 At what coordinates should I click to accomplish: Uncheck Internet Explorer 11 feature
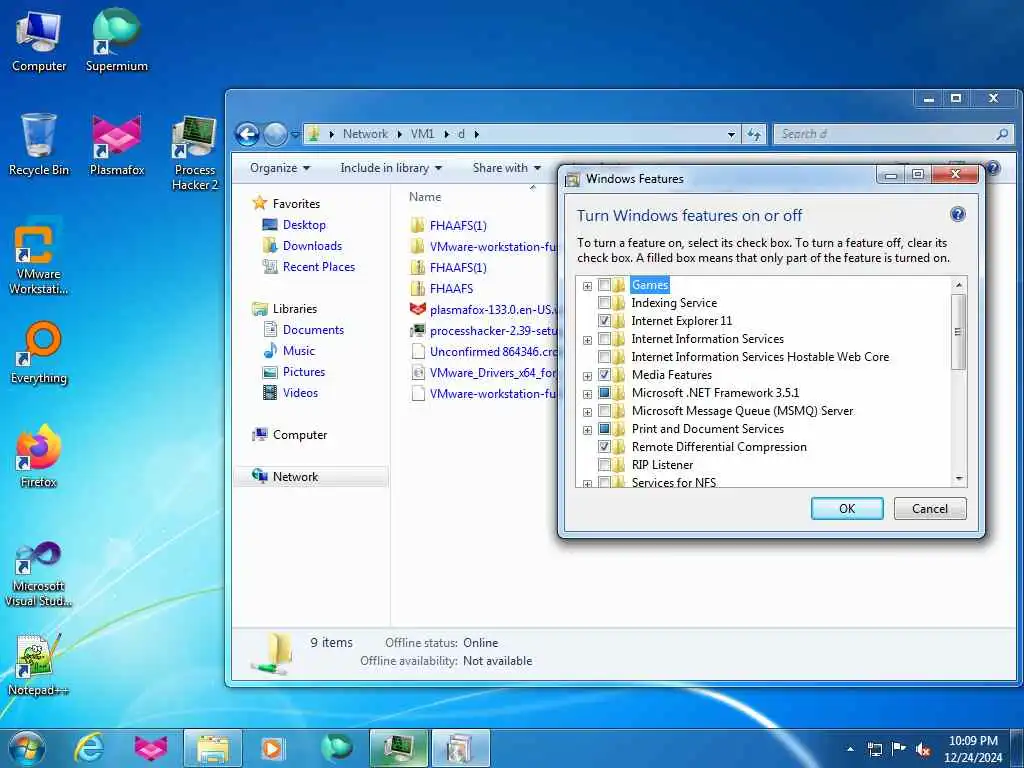click(x=604, y=321)
